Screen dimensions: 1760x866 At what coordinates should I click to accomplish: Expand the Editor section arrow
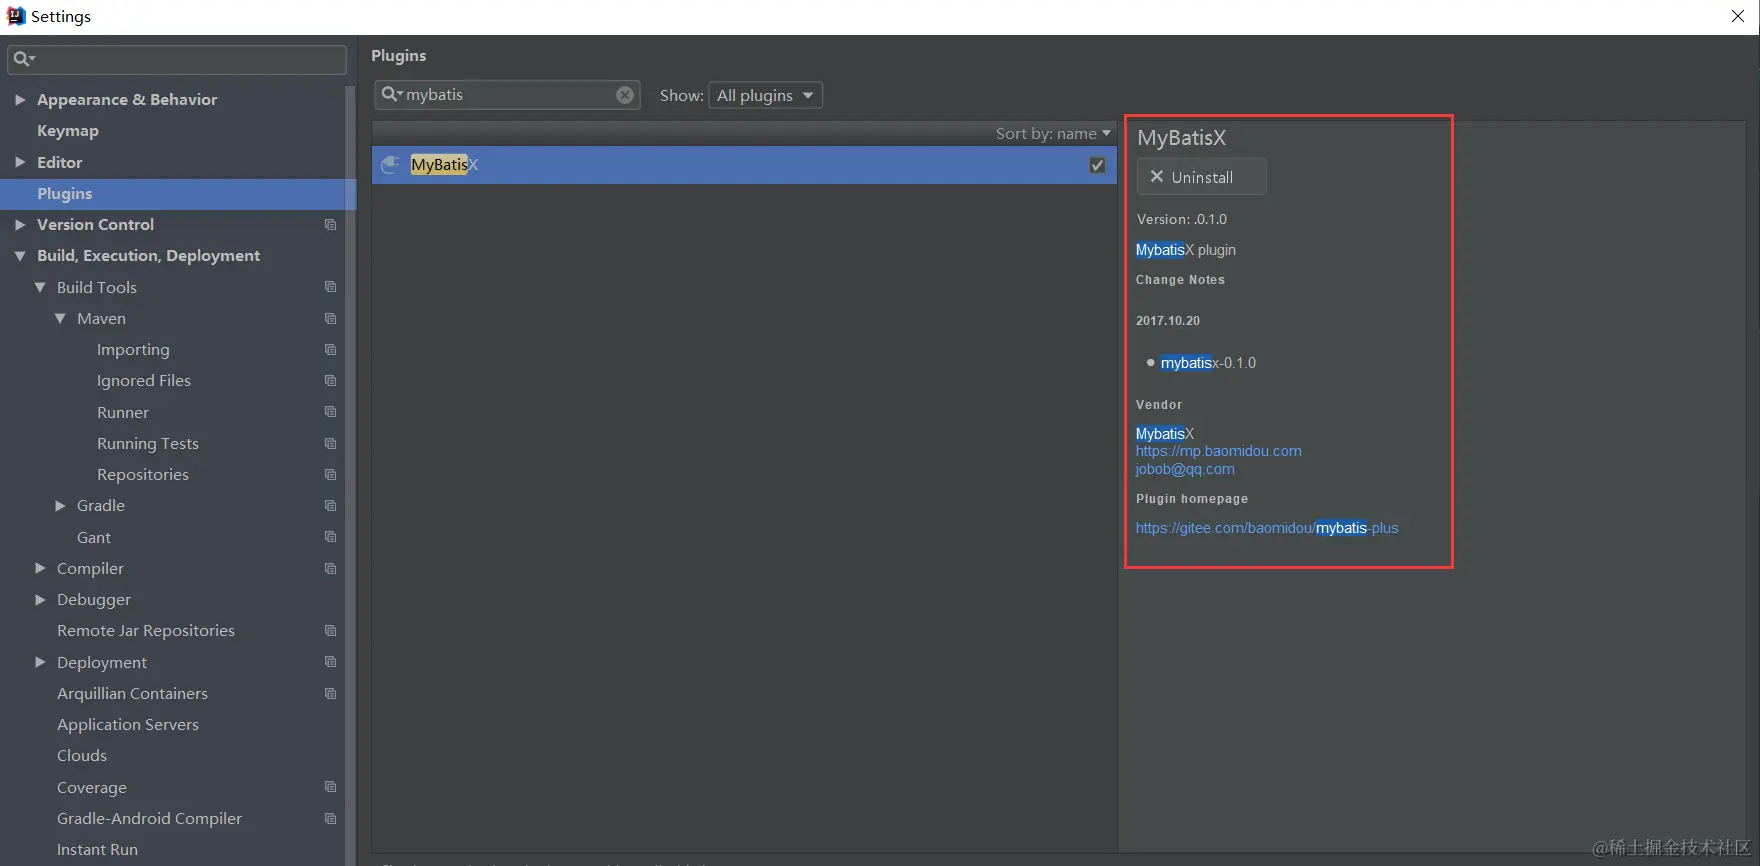20,162
